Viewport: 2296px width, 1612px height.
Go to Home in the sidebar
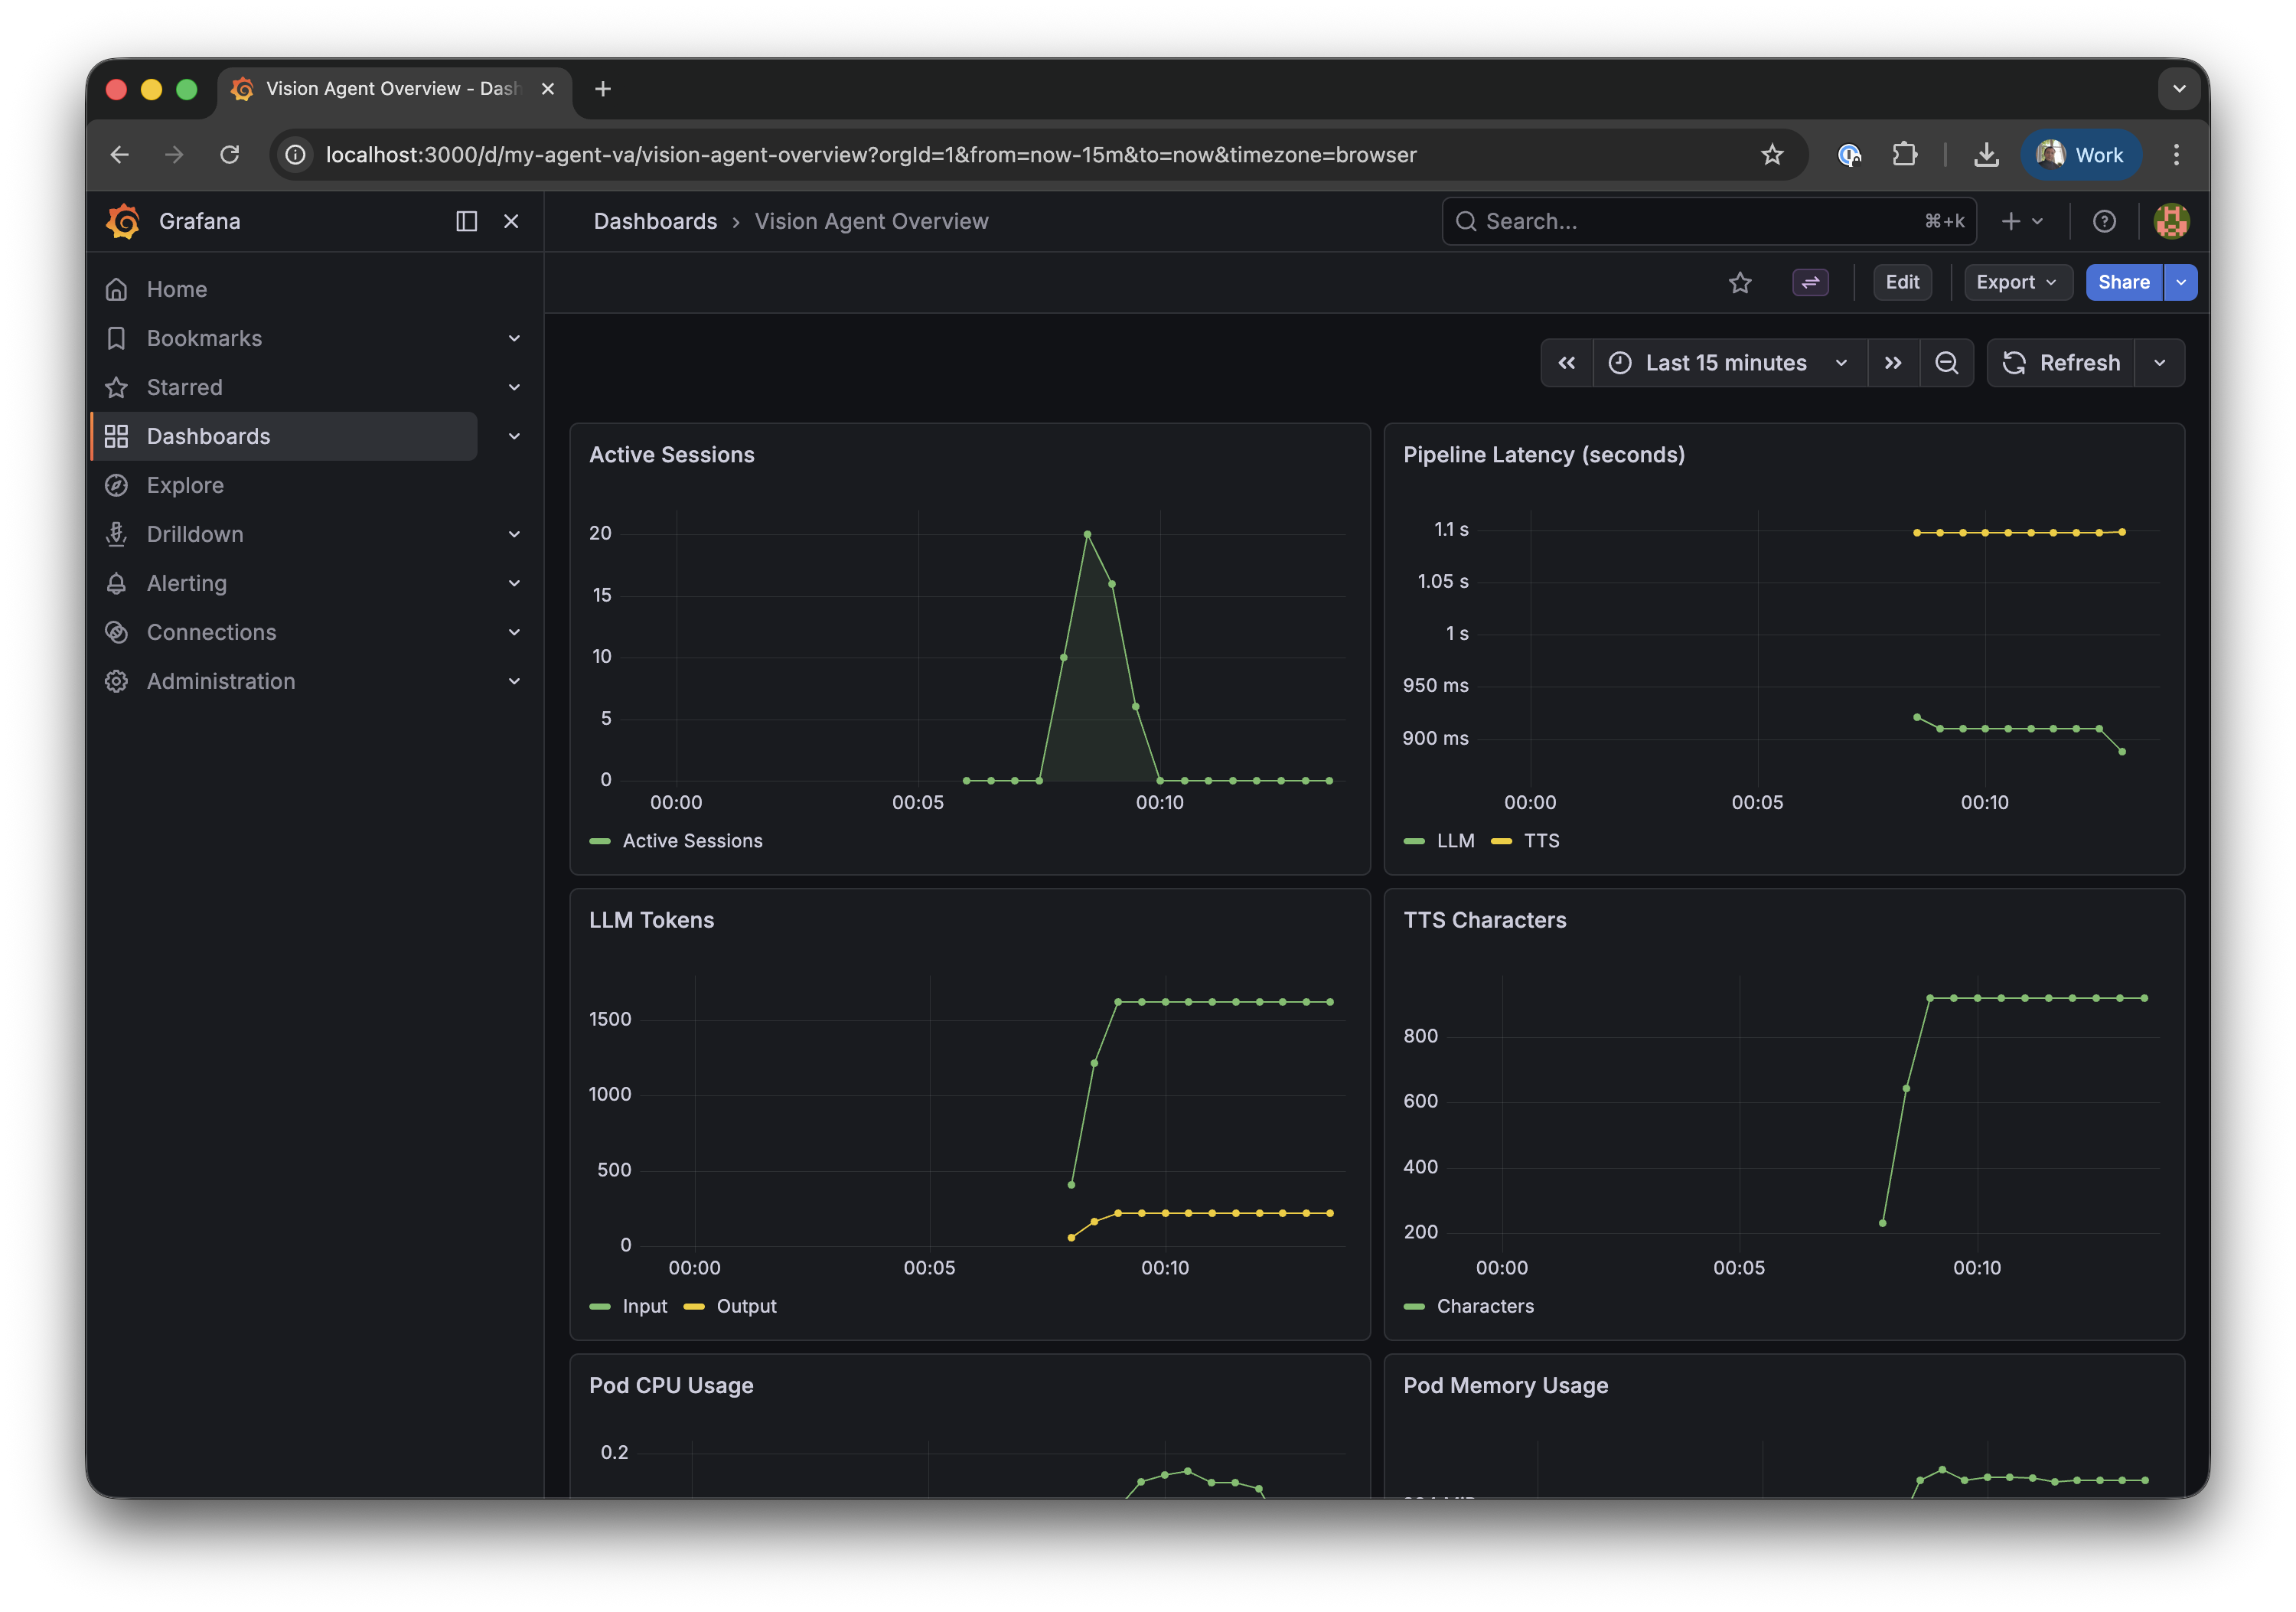(177, 289)
